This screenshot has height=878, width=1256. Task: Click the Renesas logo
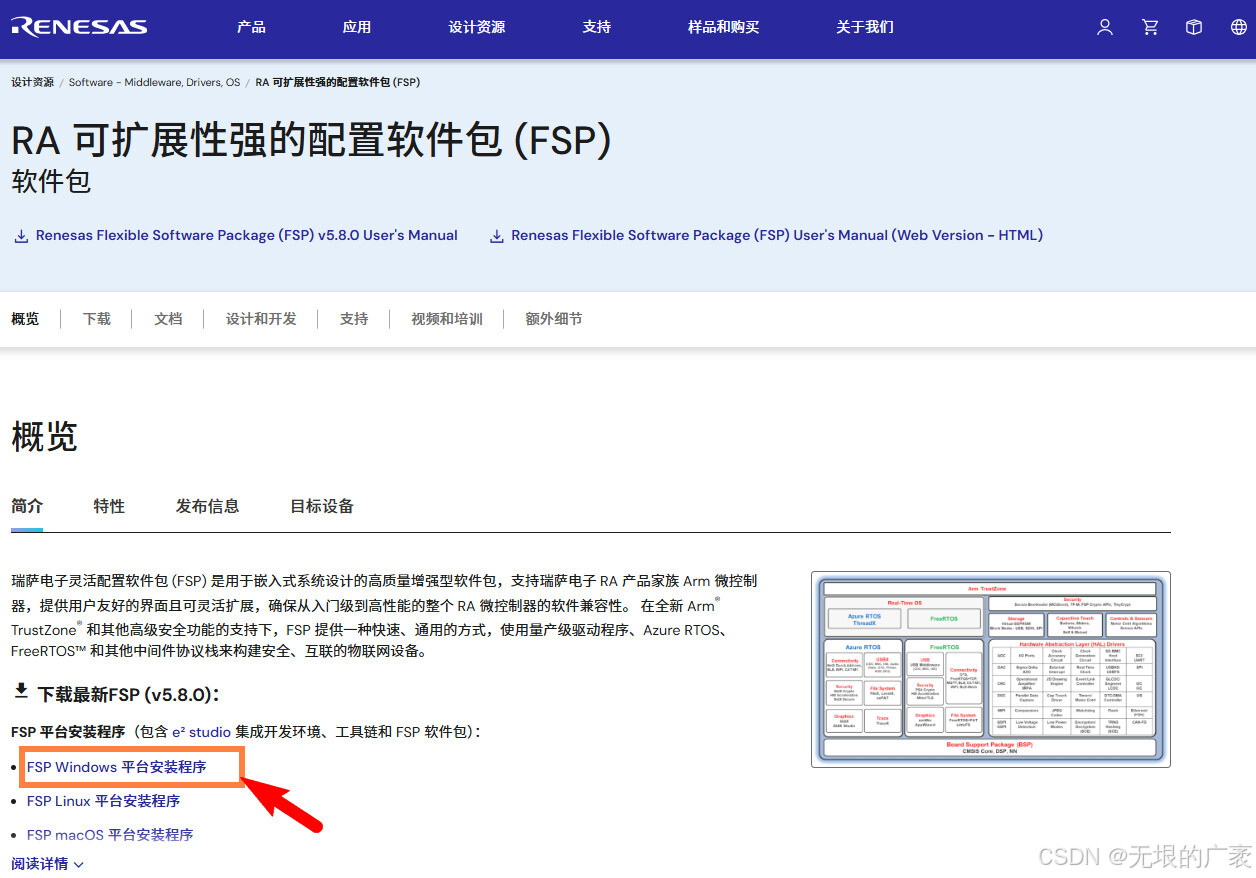coord(79,27)
